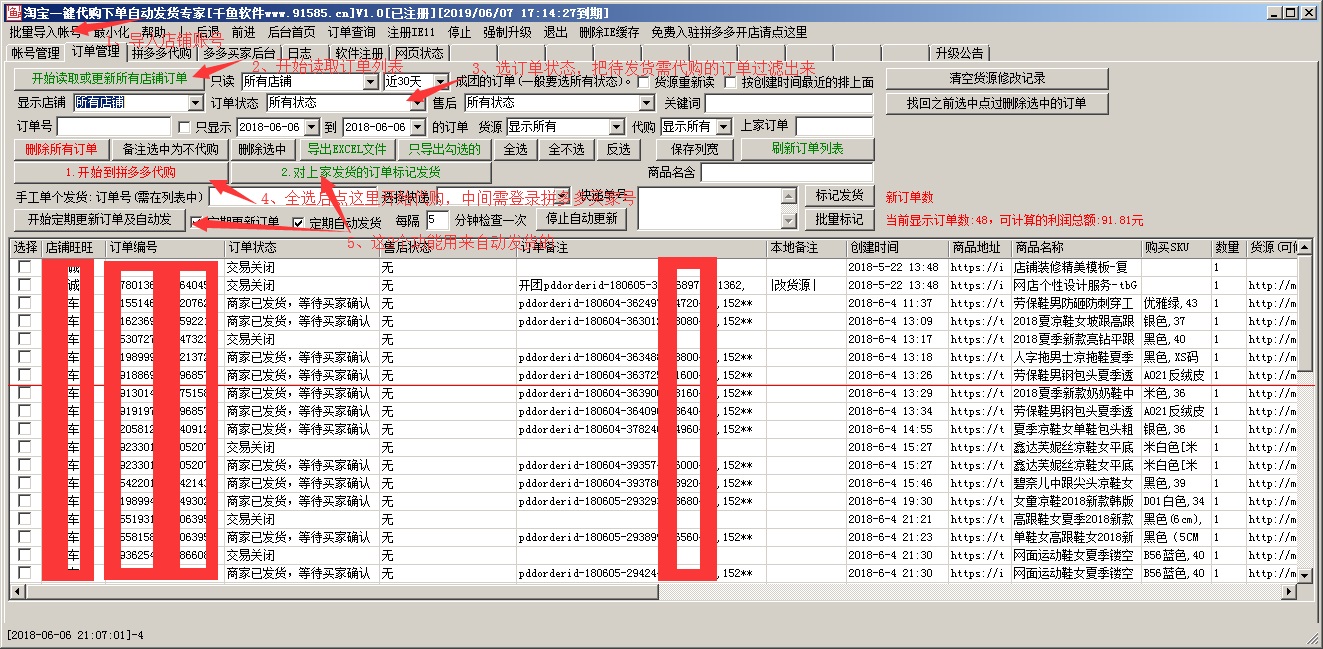Click the 全不选 button
Screen dimensions: 1323x649
pyautogui.click(x=566, y=149)
